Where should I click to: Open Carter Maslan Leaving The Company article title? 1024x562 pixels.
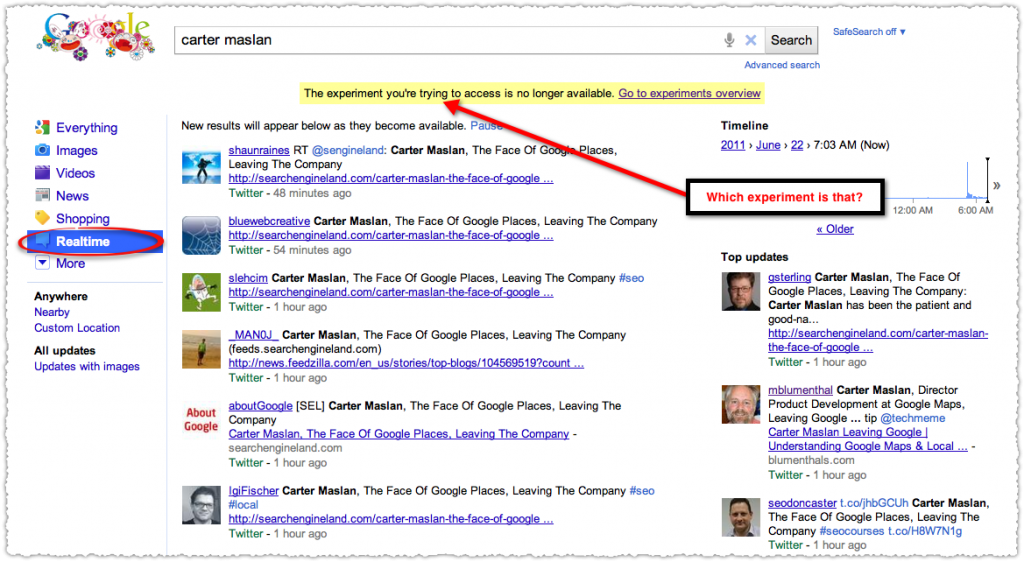tap(399, 434)
